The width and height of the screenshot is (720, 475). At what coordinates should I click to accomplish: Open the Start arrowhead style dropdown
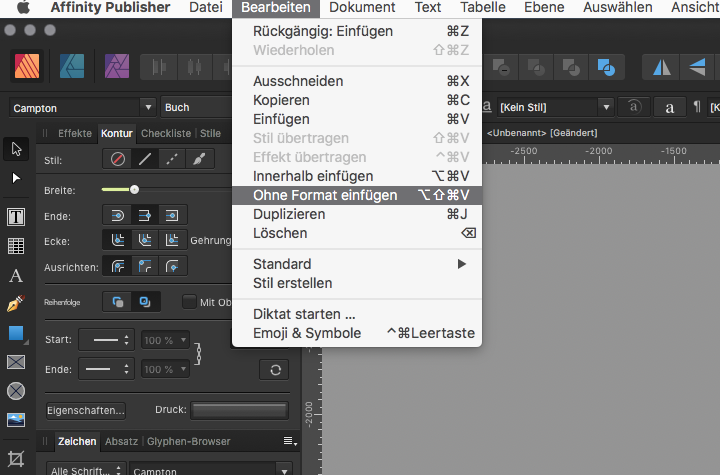107,340
